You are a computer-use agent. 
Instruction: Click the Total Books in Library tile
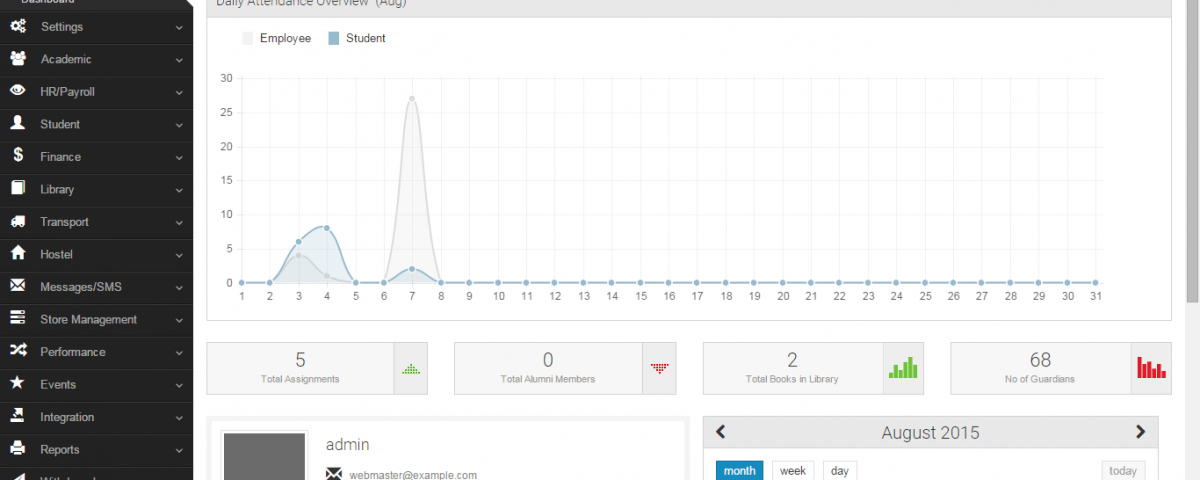click(792, 368)
